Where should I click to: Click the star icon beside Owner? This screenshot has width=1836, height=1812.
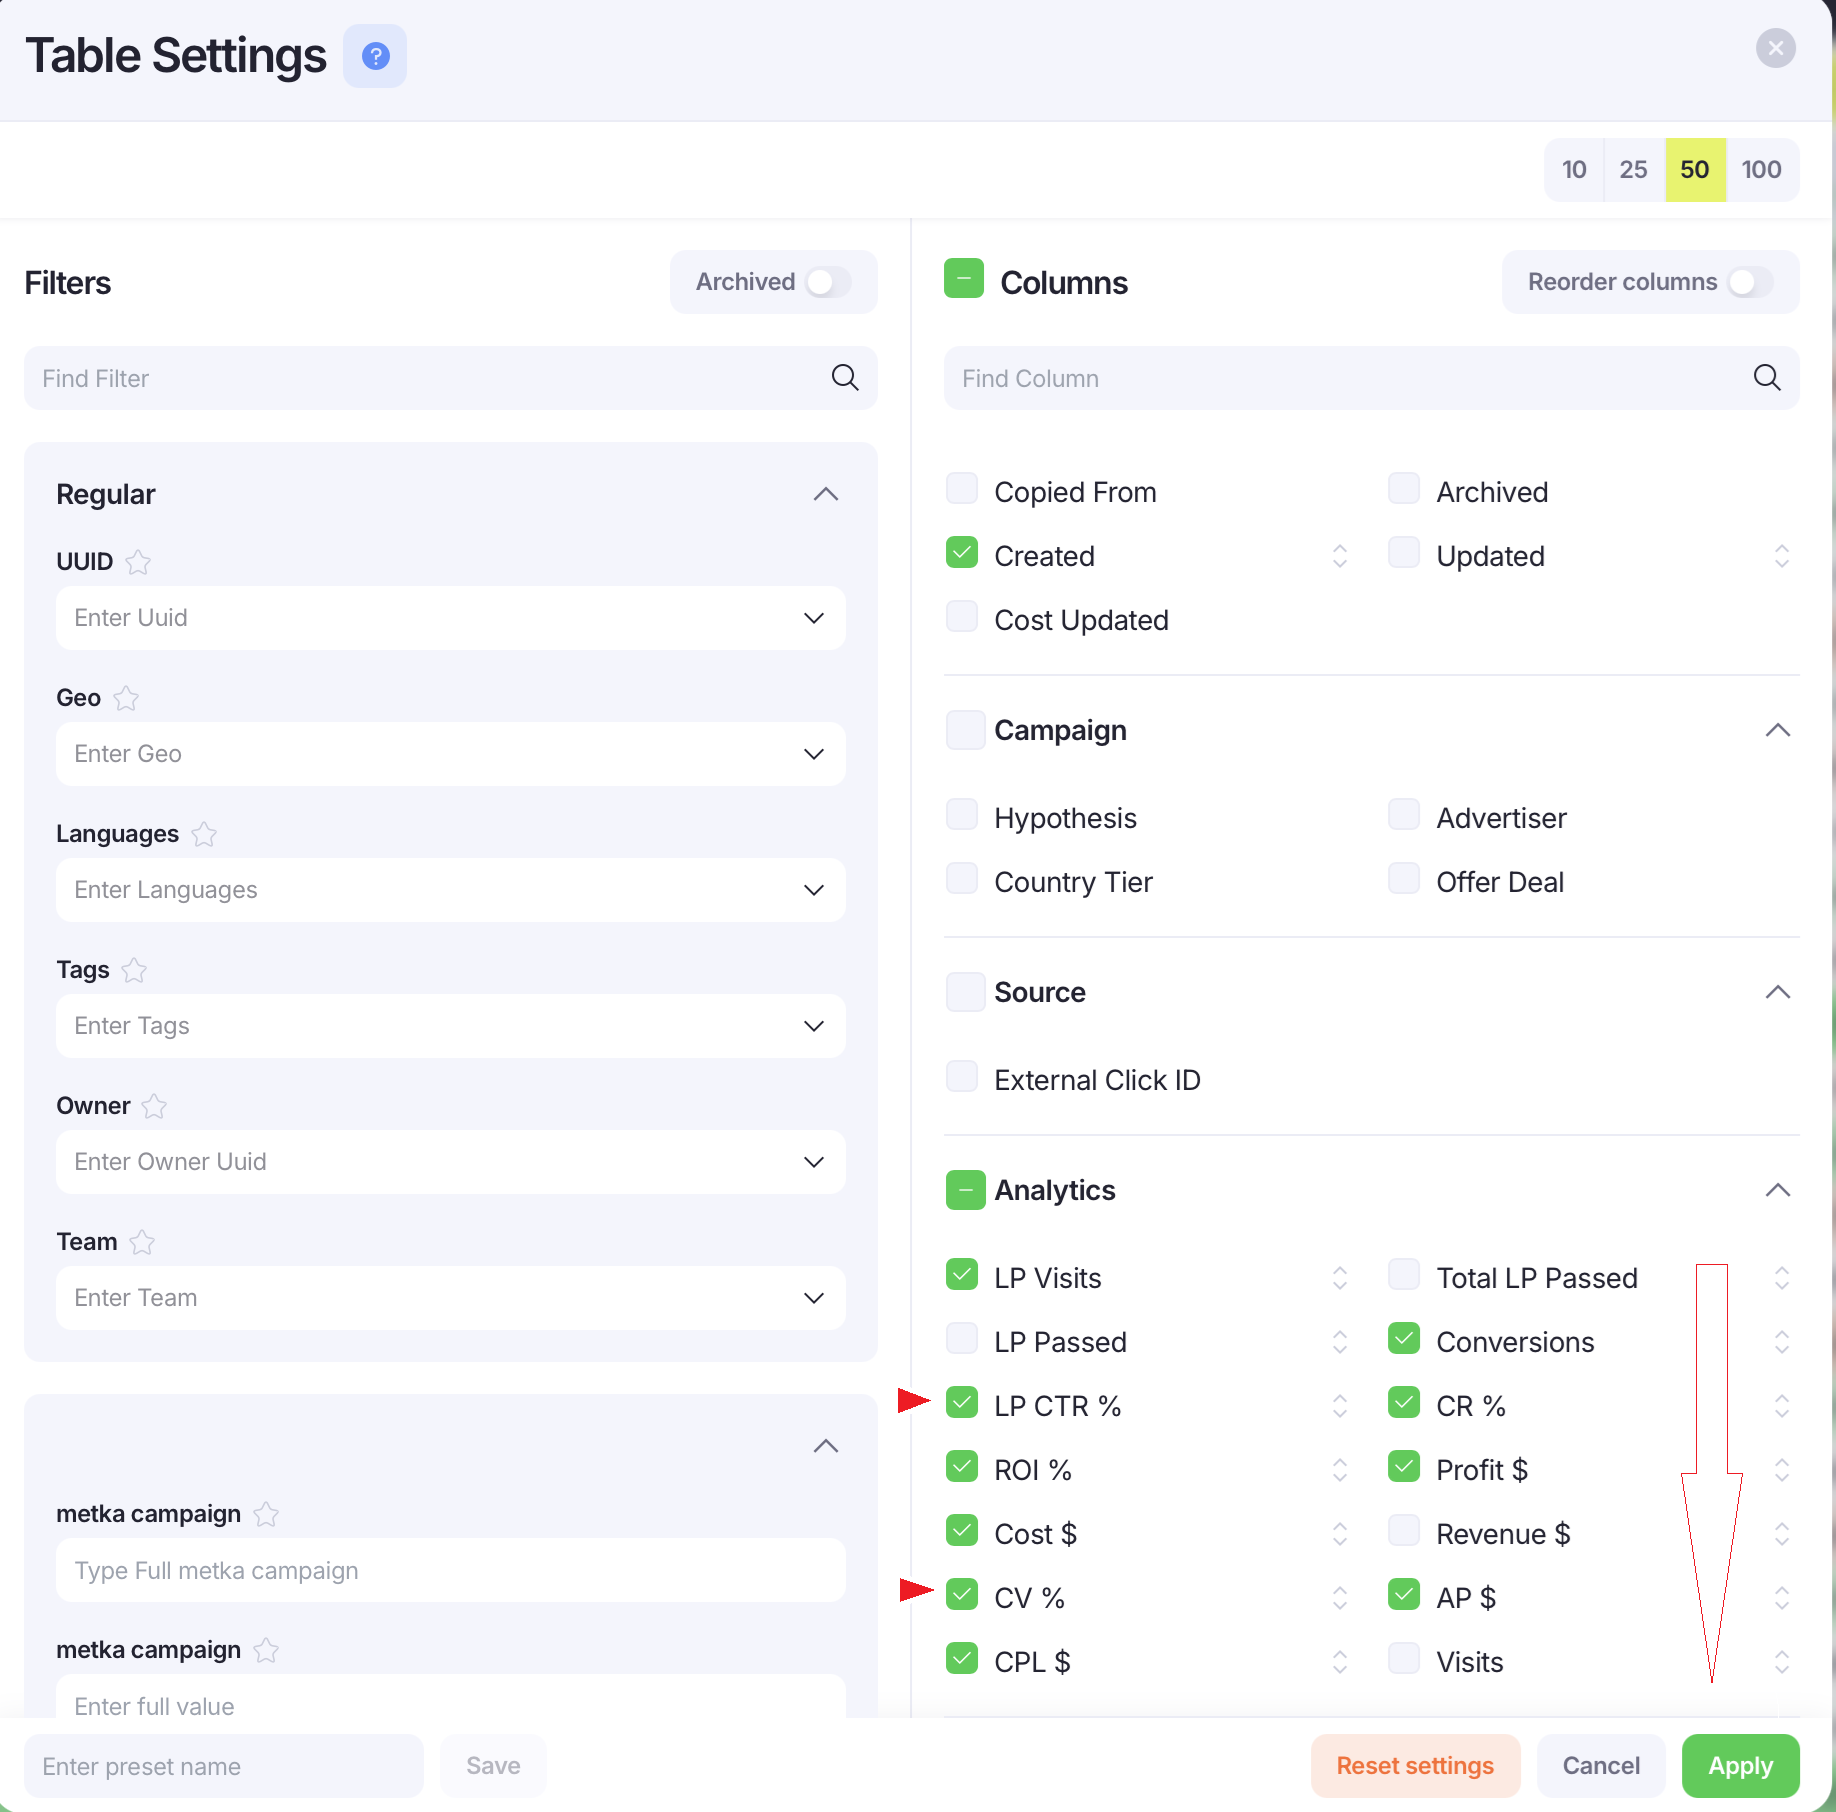154,1106
